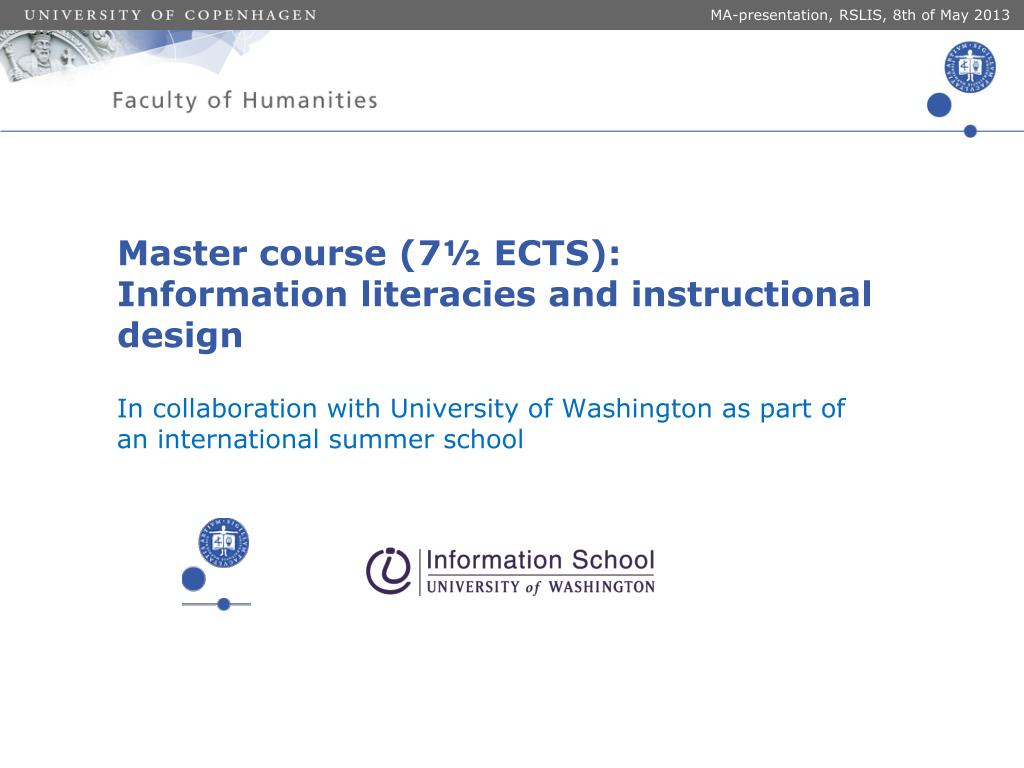Click the 'UNIVERSITY of WASHINGTON' logo text
Viewport: 1024px width, 768px height.
click(541, 587)
